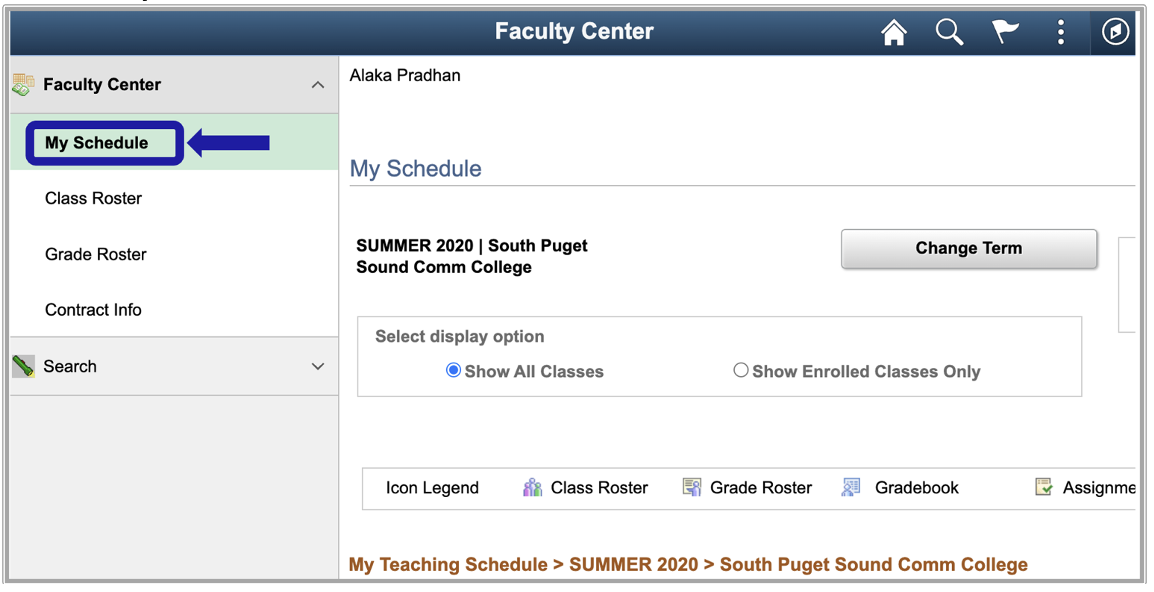
Task: Open My Schedule from the sidebar menu
Action: tap(96, 142)
